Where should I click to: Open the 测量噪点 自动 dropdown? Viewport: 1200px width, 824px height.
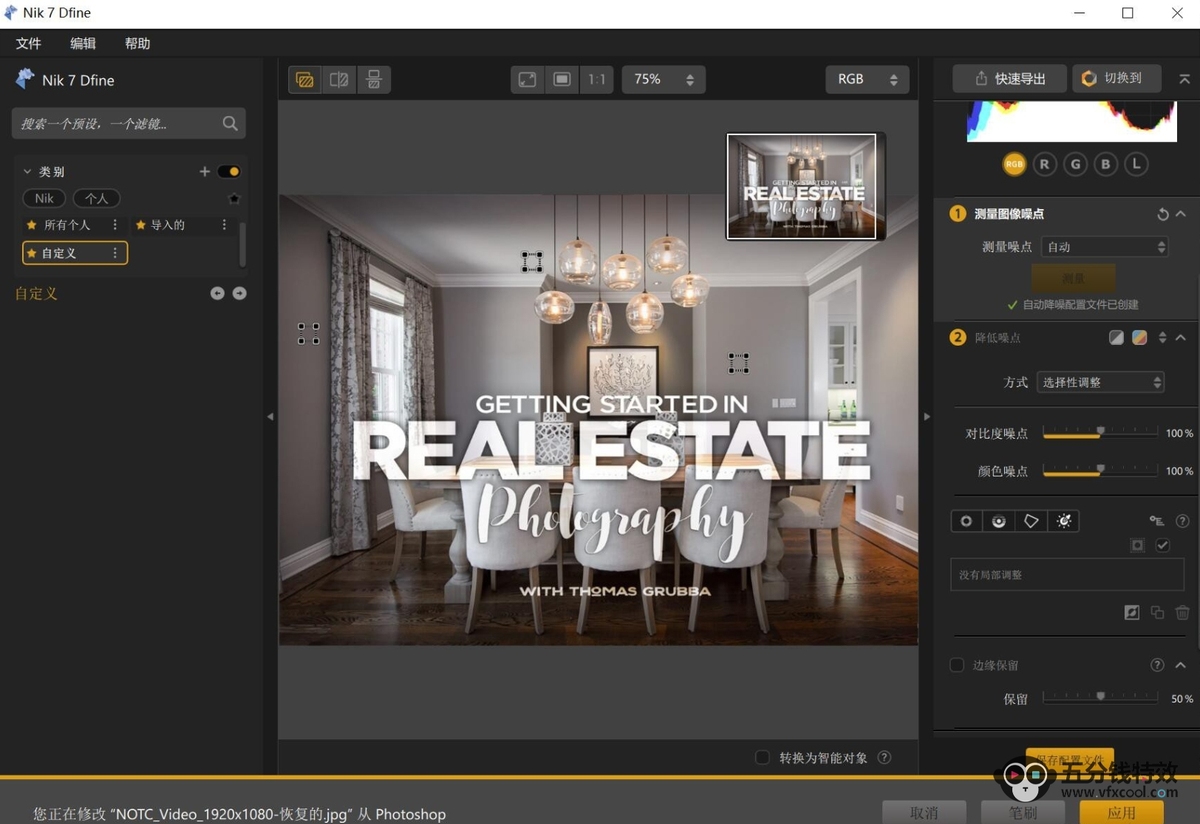[x=1104, y=247]
